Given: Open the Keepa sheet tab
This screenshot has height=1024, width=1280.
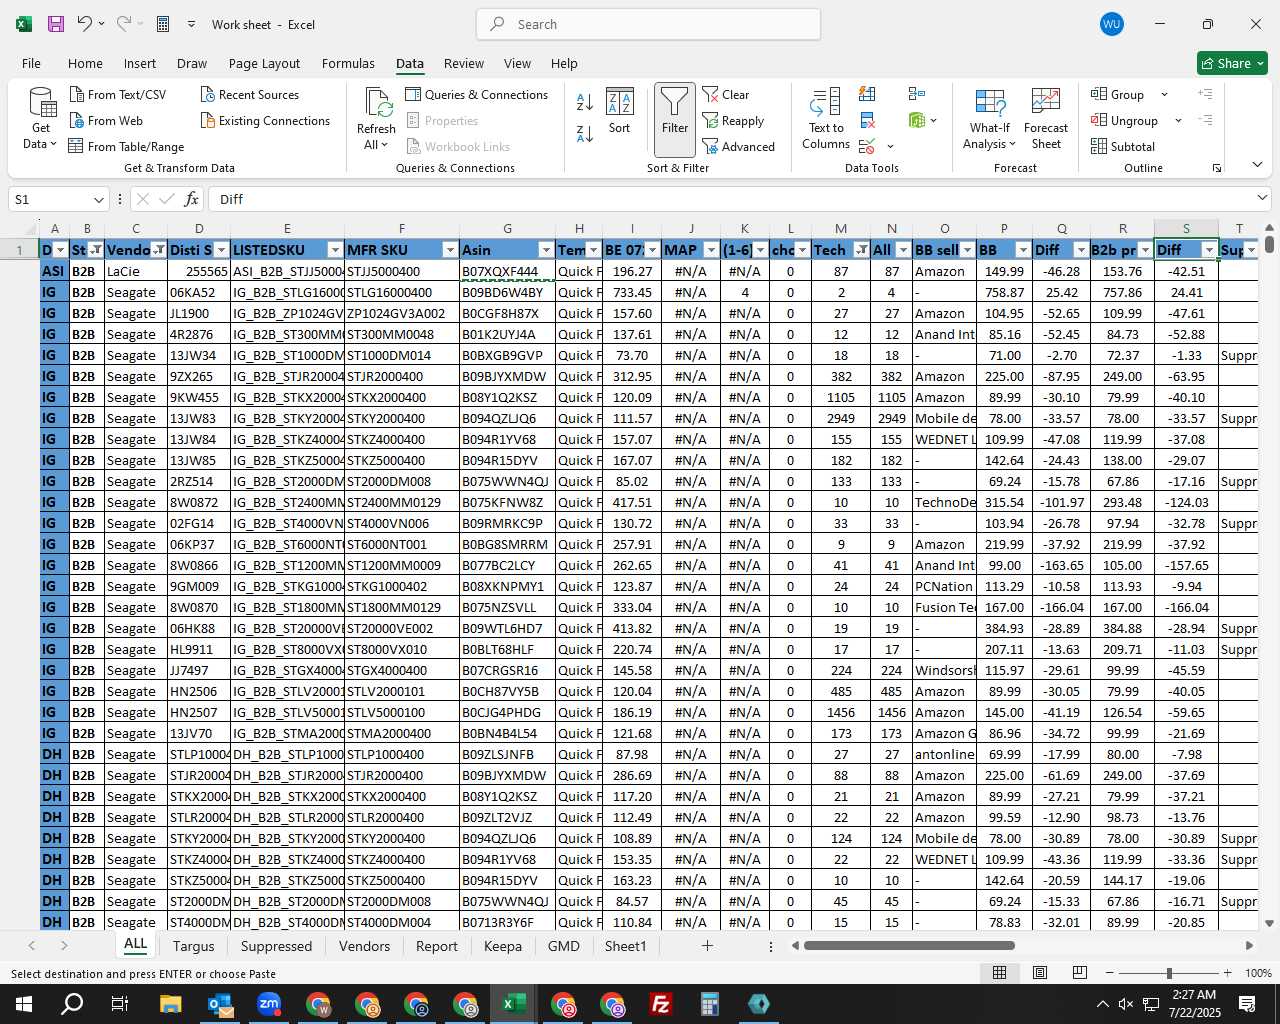Looking at the screenshot, I should click(x=502, y=946).
